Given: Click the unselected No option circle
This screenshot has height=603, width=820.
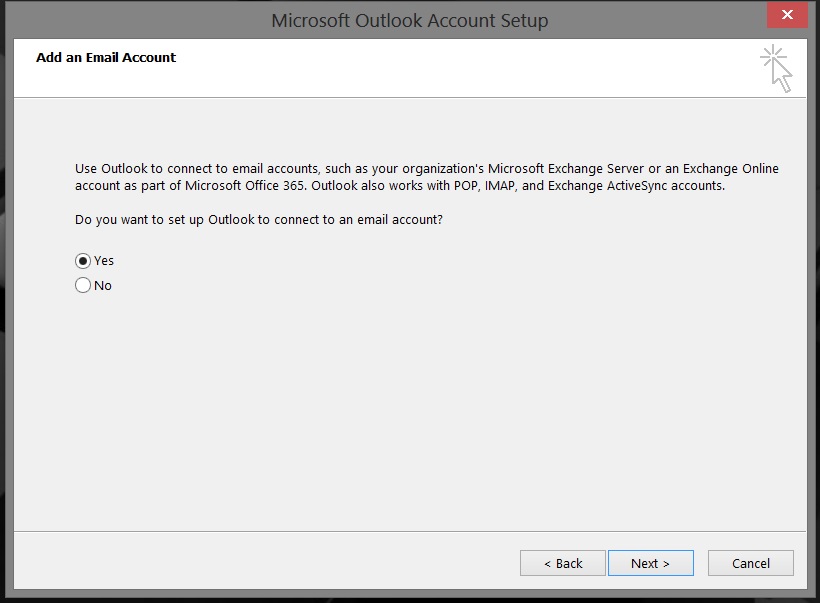Looking at the screenshot, I should (83, 285).
